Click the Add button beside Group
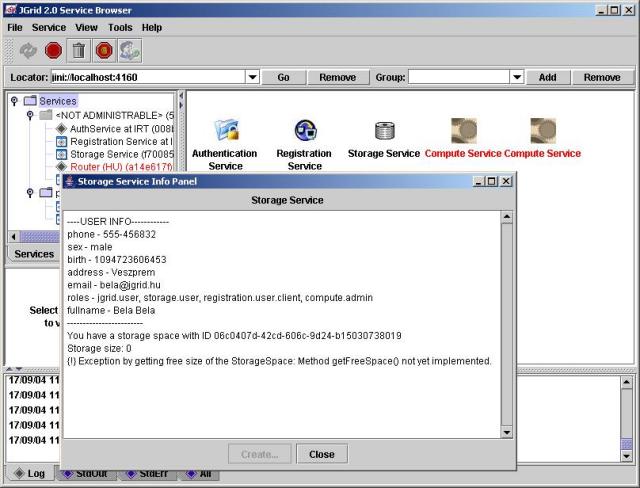The width and height of the screenshot is (640, 488). click(548, 77)
